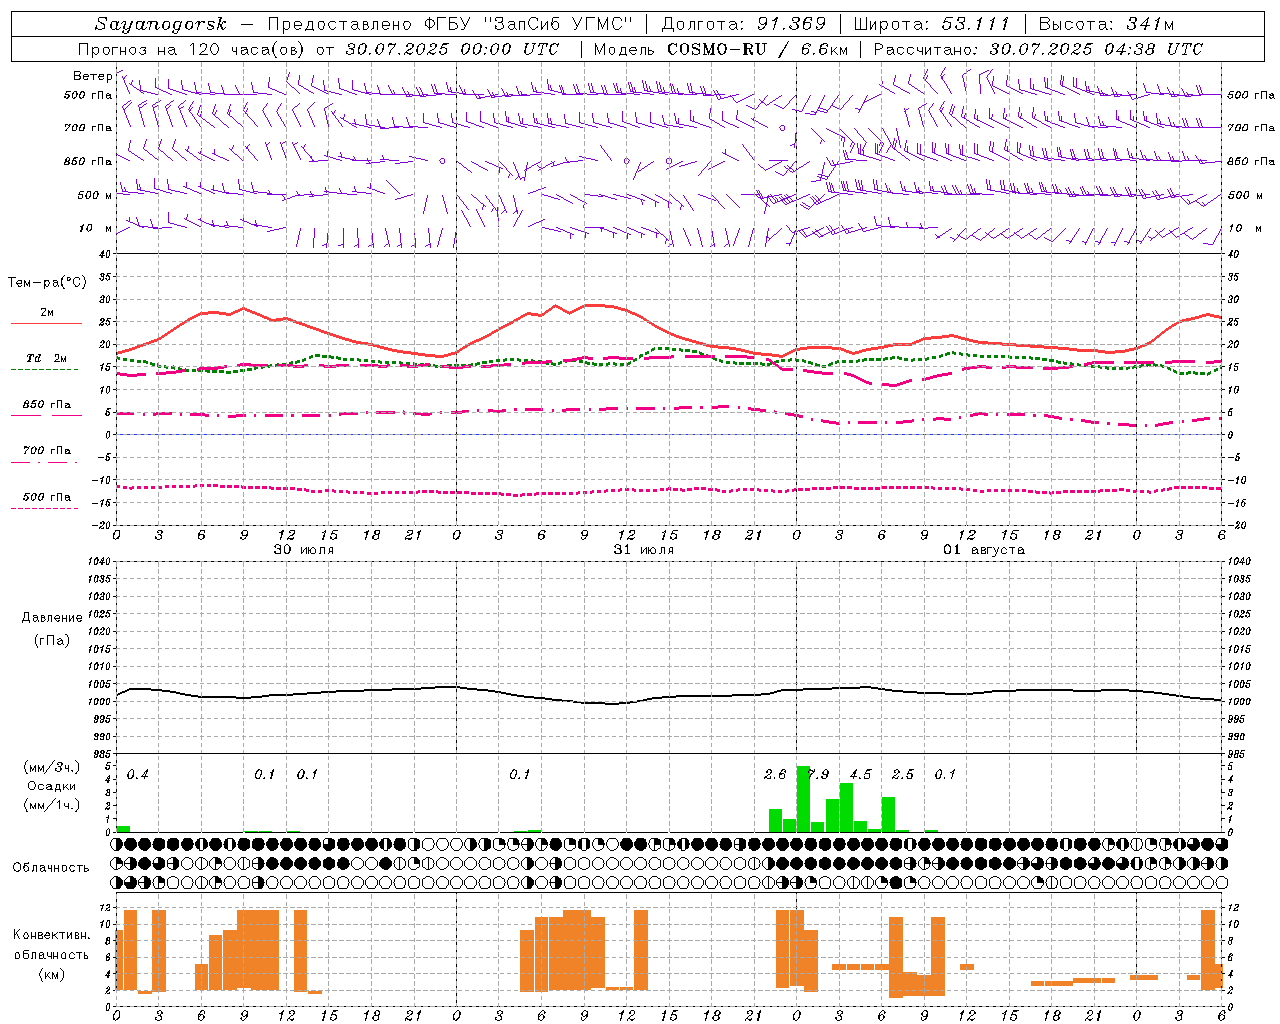Select the 'Высота: 341м' elevation text

(x=1106, y=24)
